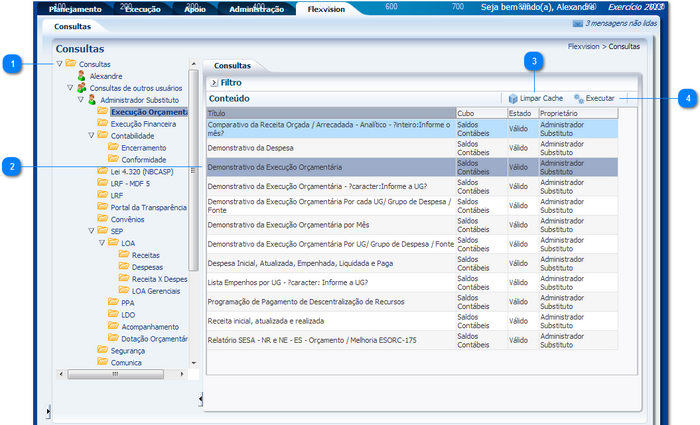The height and width of the screenshot is (425, 700).
Task: Collapse the LOA tree node
Action: pos(101,243)
